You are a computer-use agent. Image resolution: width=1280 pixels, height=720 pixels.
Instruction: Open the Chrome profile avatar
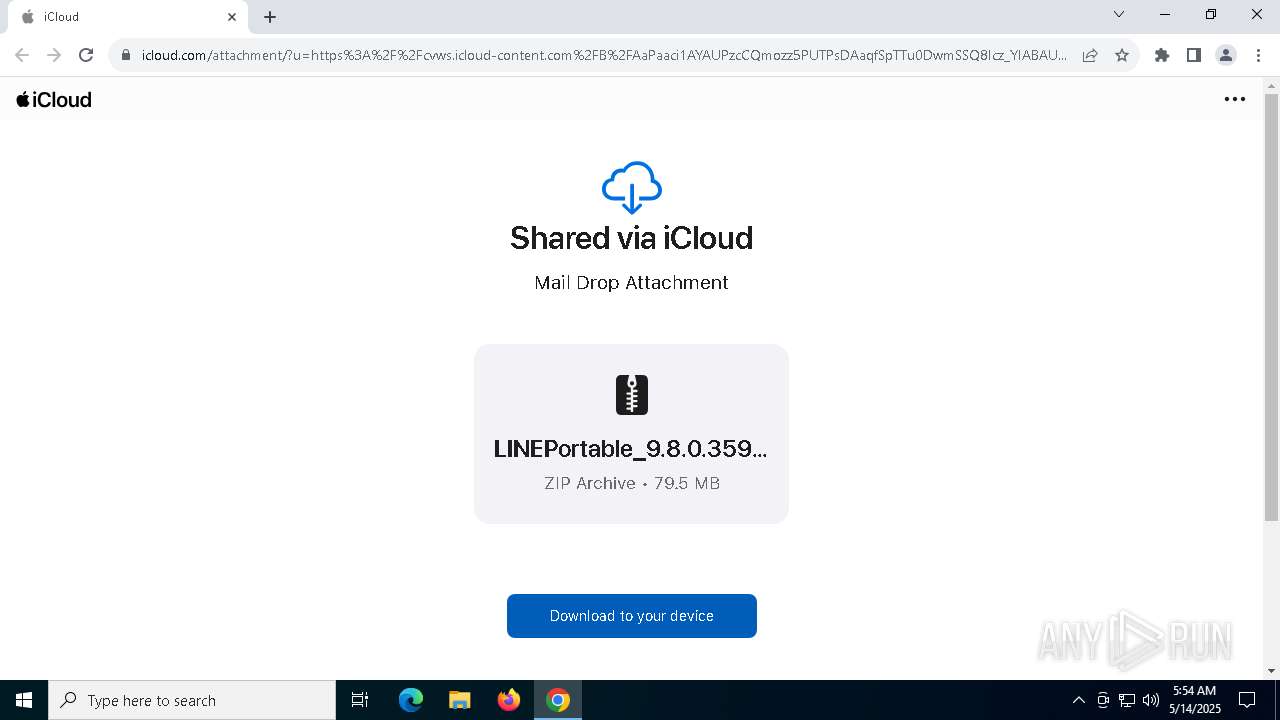(x=1226, y=55)
